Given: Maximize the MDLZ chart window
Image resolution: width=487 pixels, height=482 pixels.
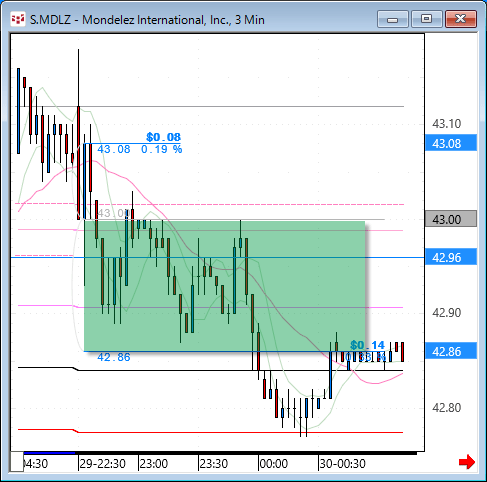Looking at the screenshot, I should click(x=426, y=19).
